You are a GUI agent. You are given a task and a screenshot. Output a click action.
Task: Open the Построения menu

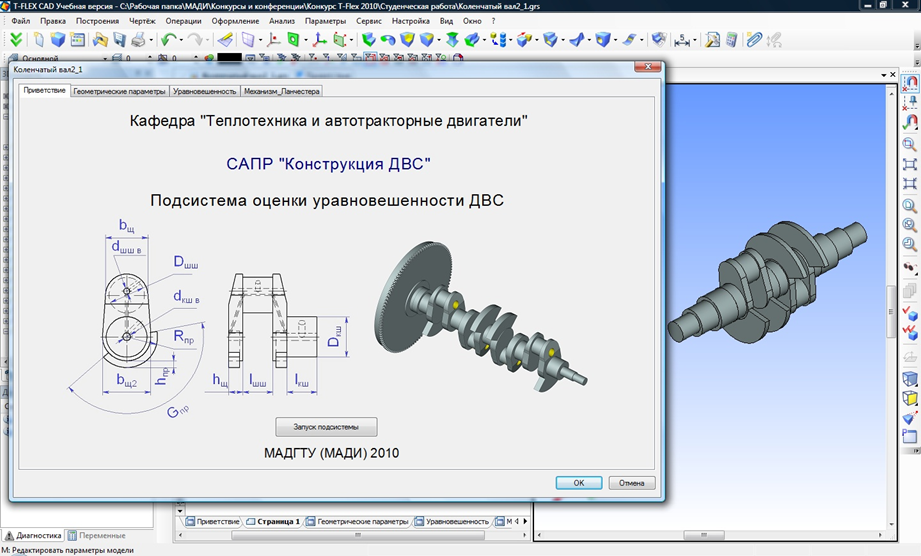click(97, 21)
